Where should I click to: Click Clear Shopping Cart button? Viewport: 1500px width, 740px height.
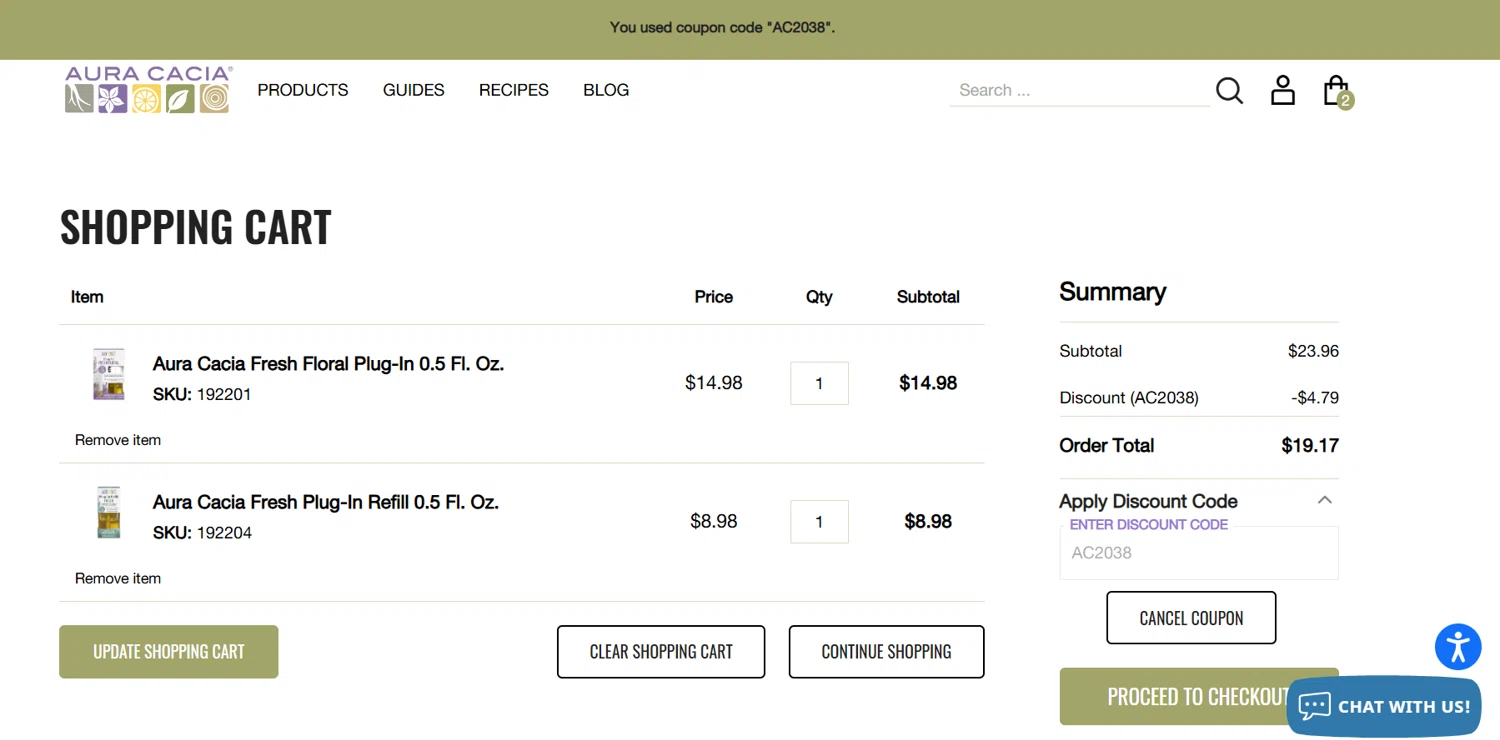click(x=661, y=652)
